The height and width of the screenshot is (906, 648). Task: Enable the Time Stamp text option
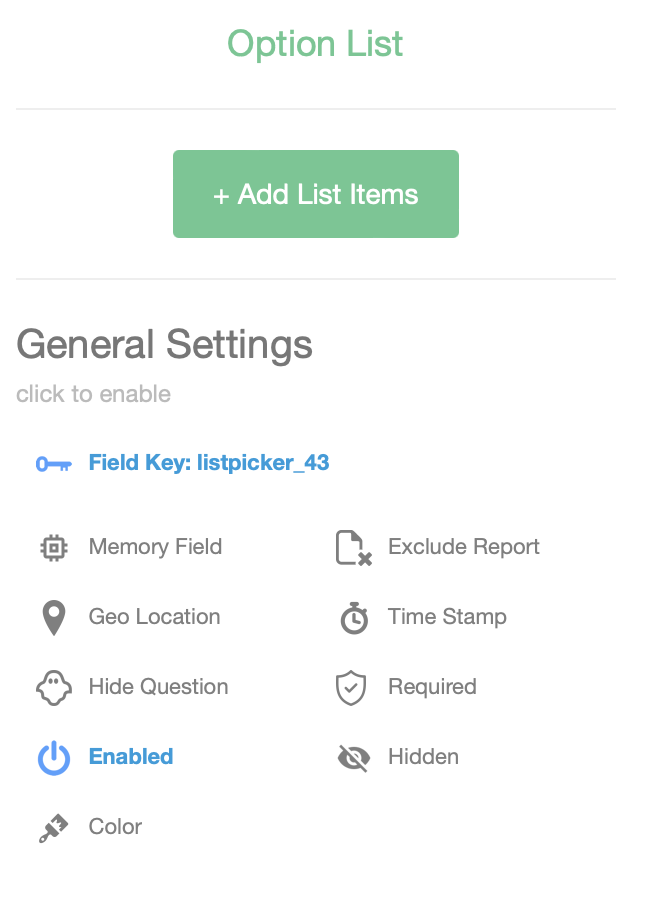[x=447, y=617]
